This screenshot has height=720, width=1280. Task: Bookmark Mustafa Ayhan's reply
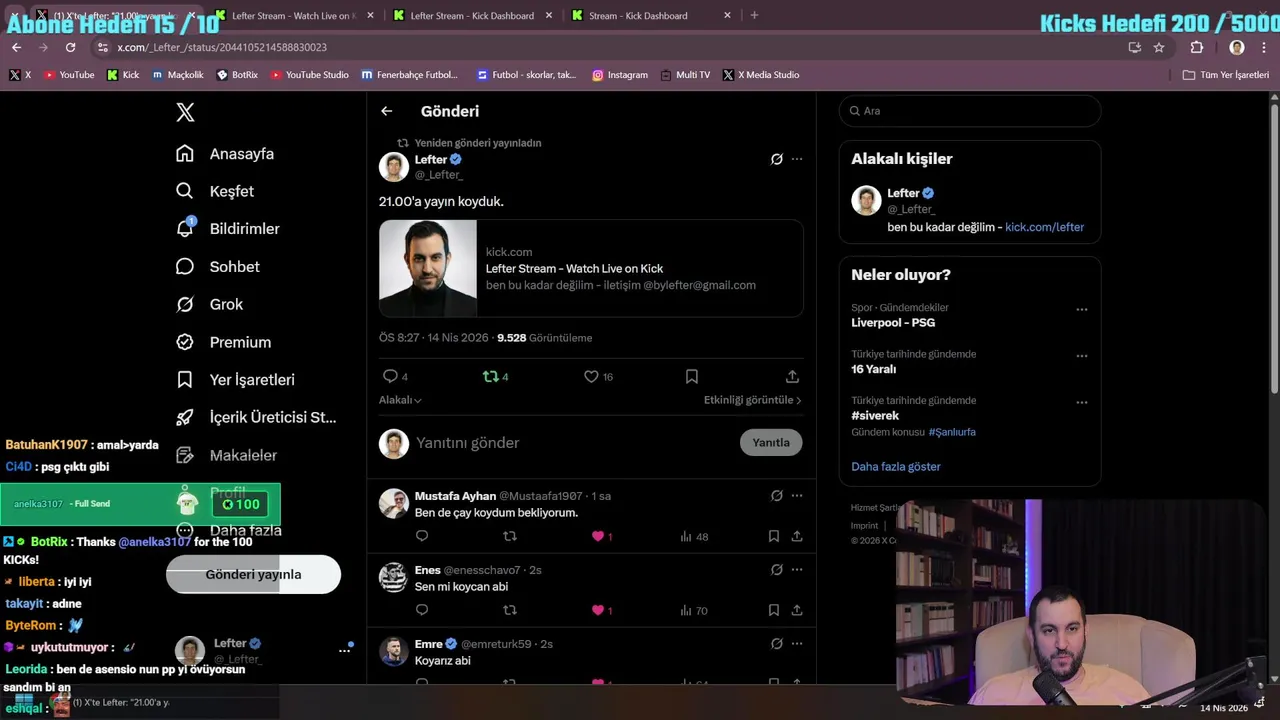(x=774, y=537)
